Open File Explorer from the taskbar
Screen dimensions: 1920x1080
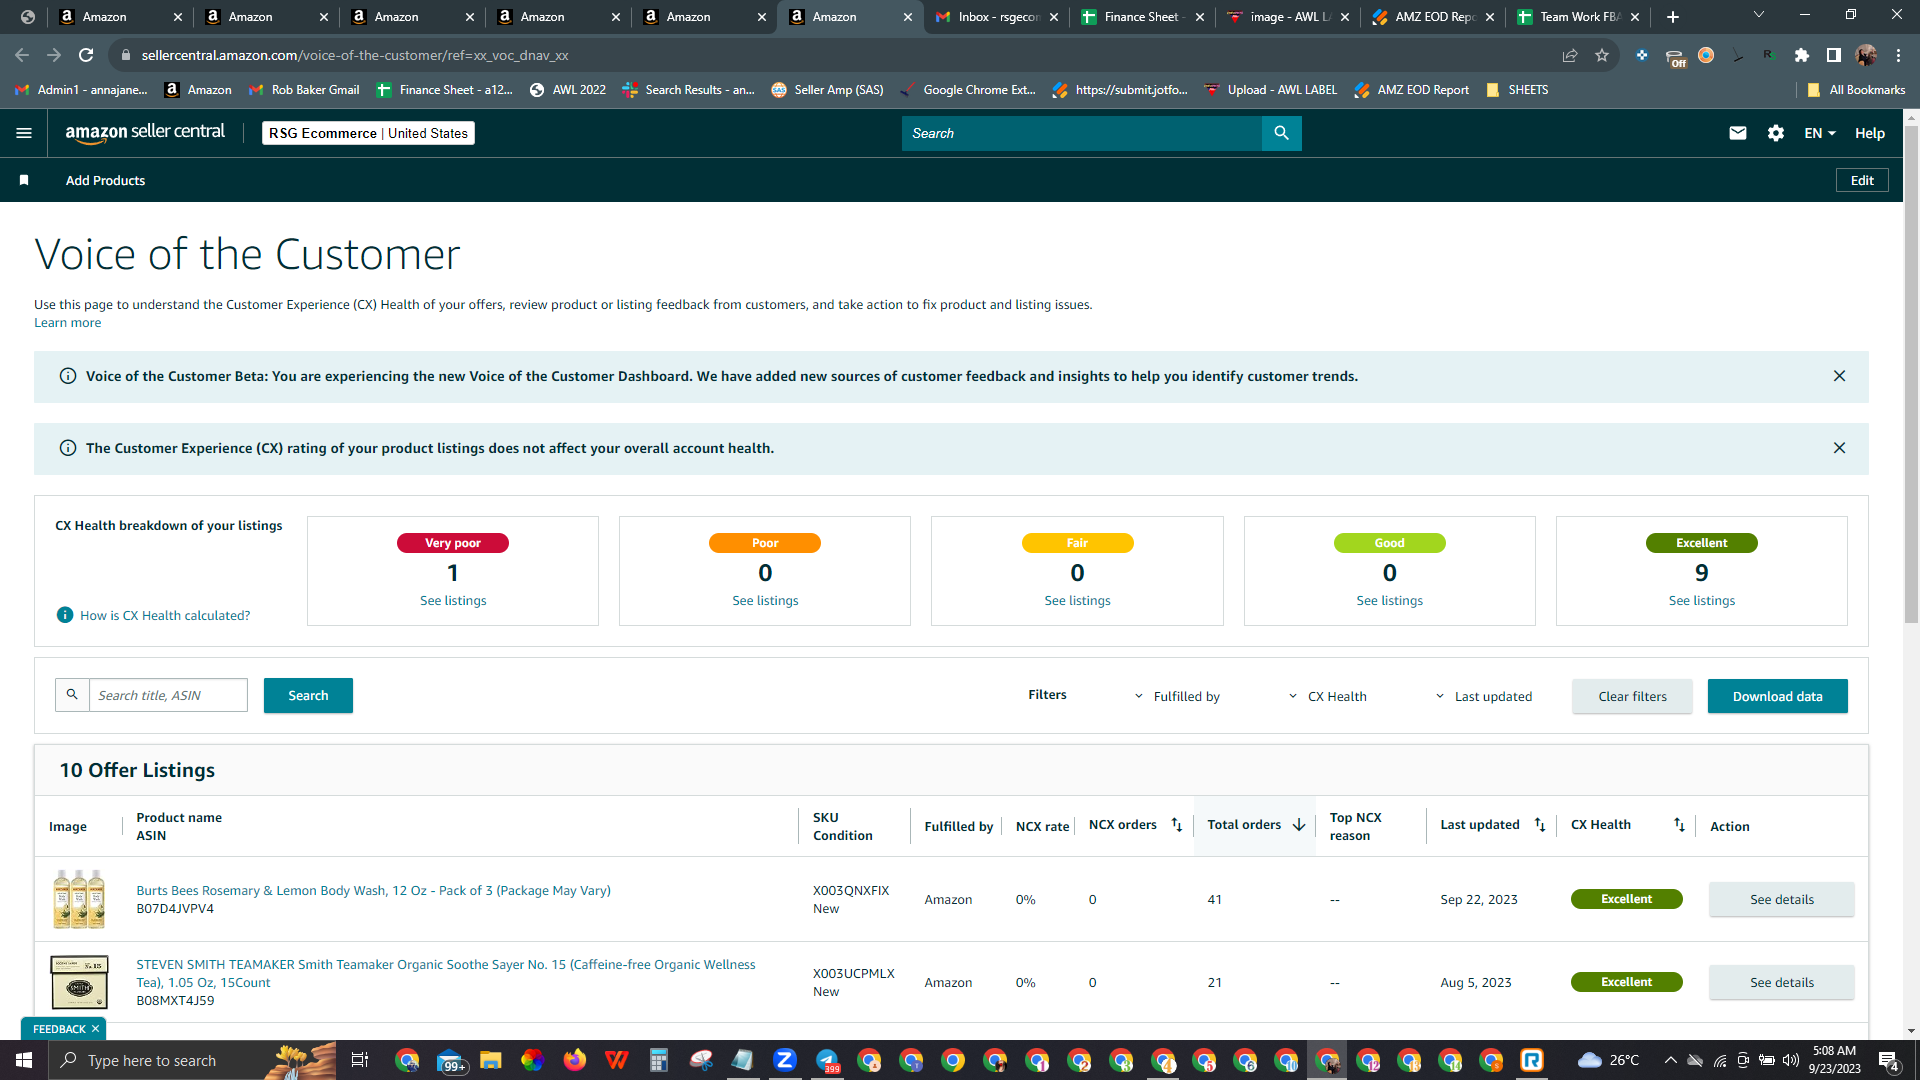pyautogui.click(x=490, y=1060)
